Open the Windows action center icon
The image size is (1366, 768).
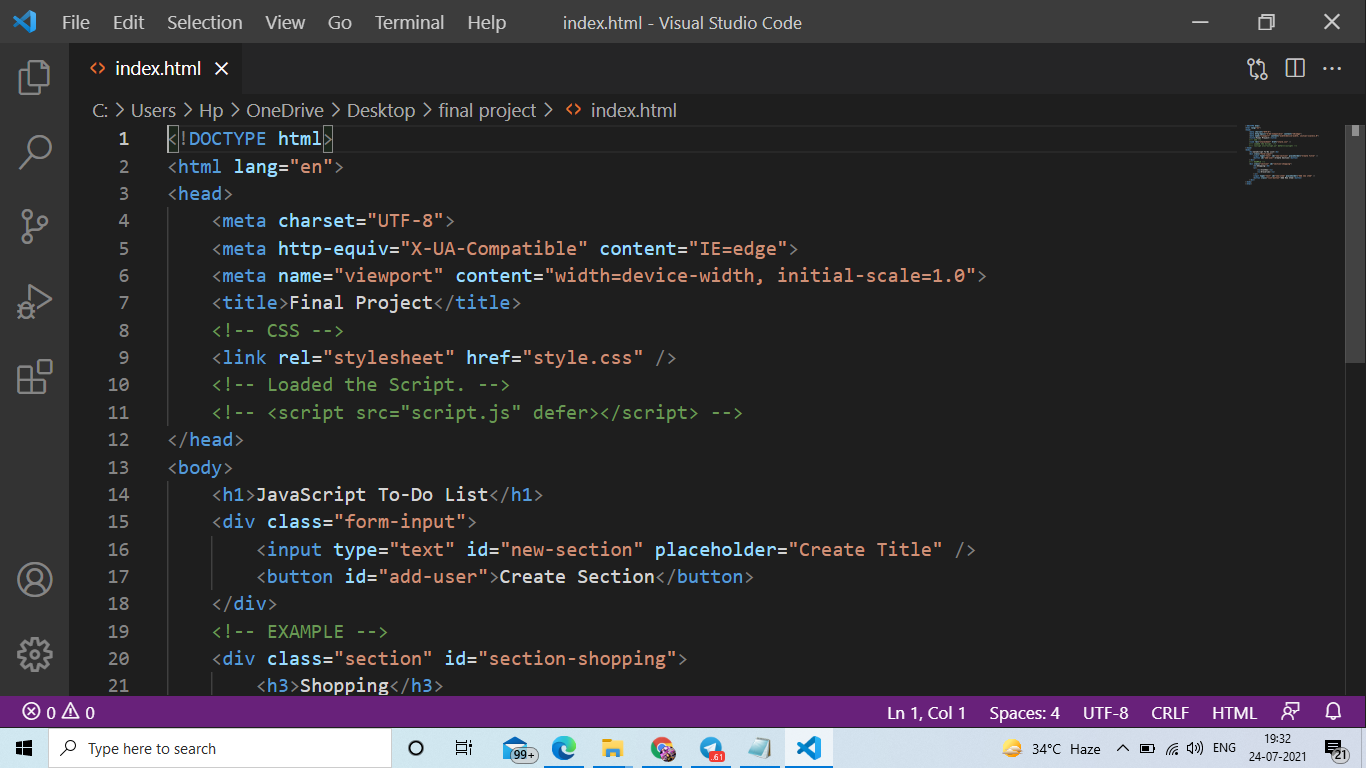click(x=1335, y=748)
